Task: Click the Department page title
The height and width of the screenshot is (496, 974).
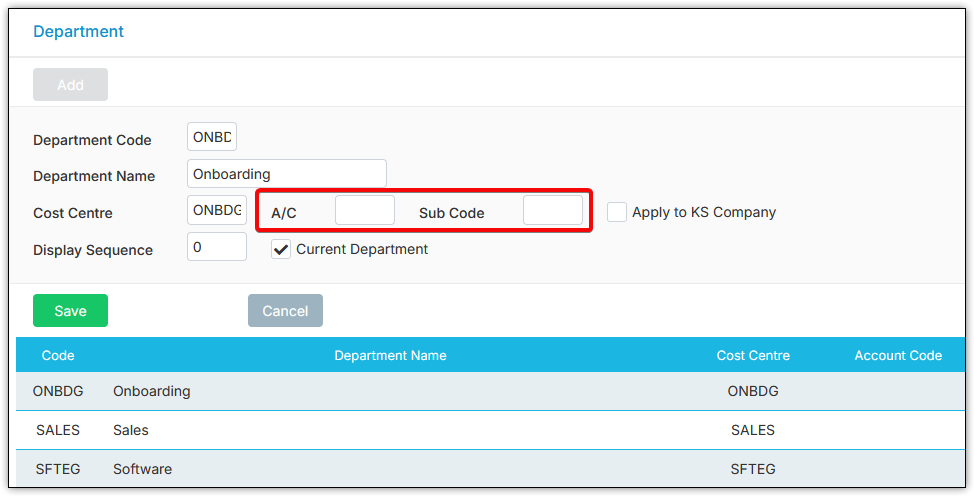Action: point(79,31)
